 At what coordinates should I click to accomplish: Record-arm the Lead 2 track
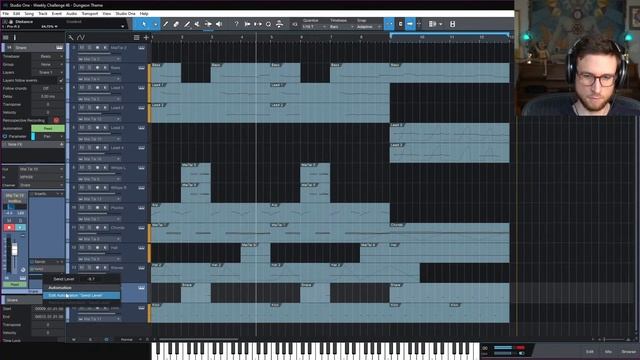[x=97, y=108]
